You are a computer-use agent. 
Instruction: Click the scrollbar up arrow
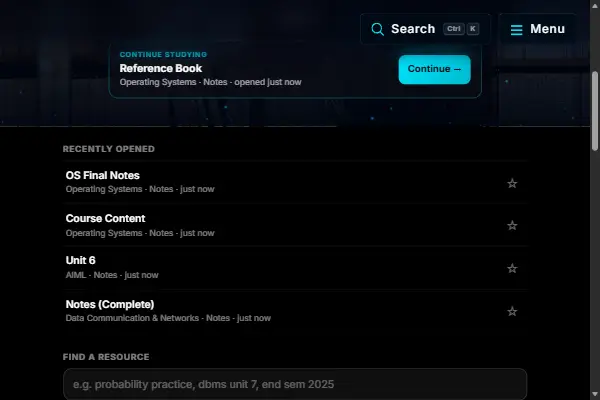click(595, 5)
